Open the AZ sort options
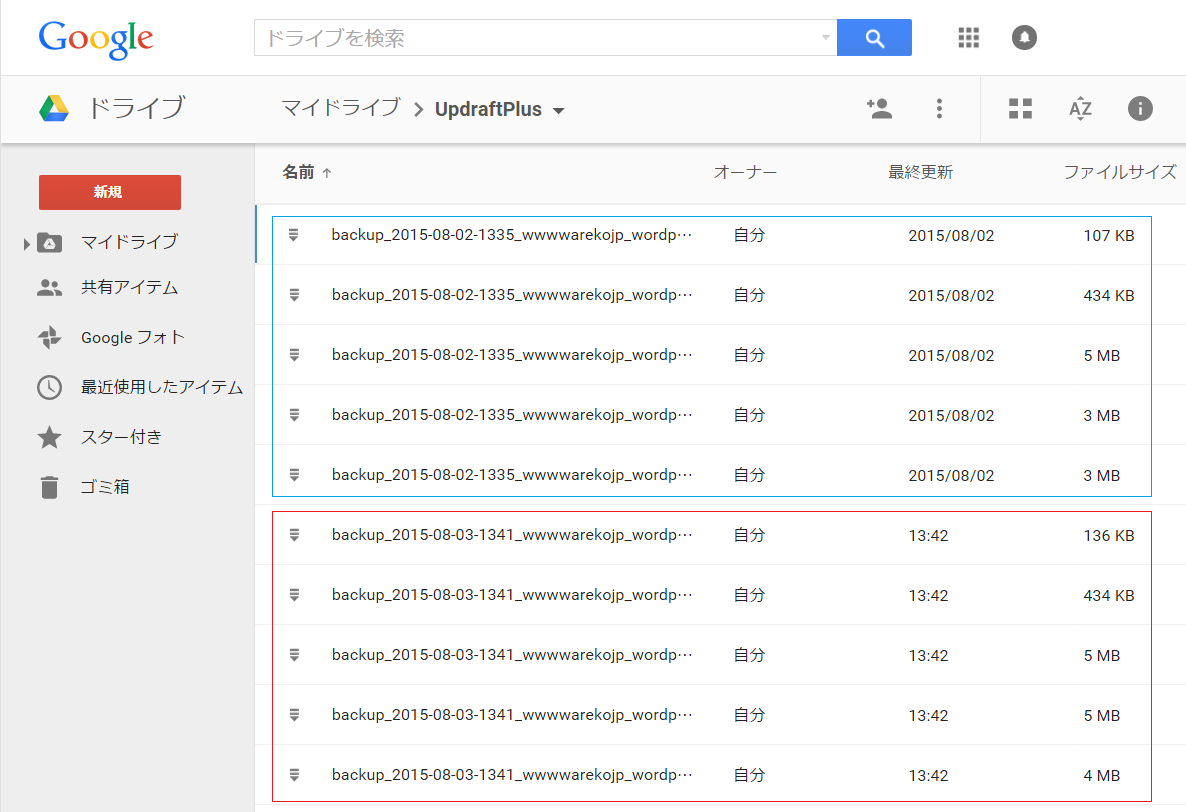This screenshot has width=1186, height=812. coord(1080,109)
